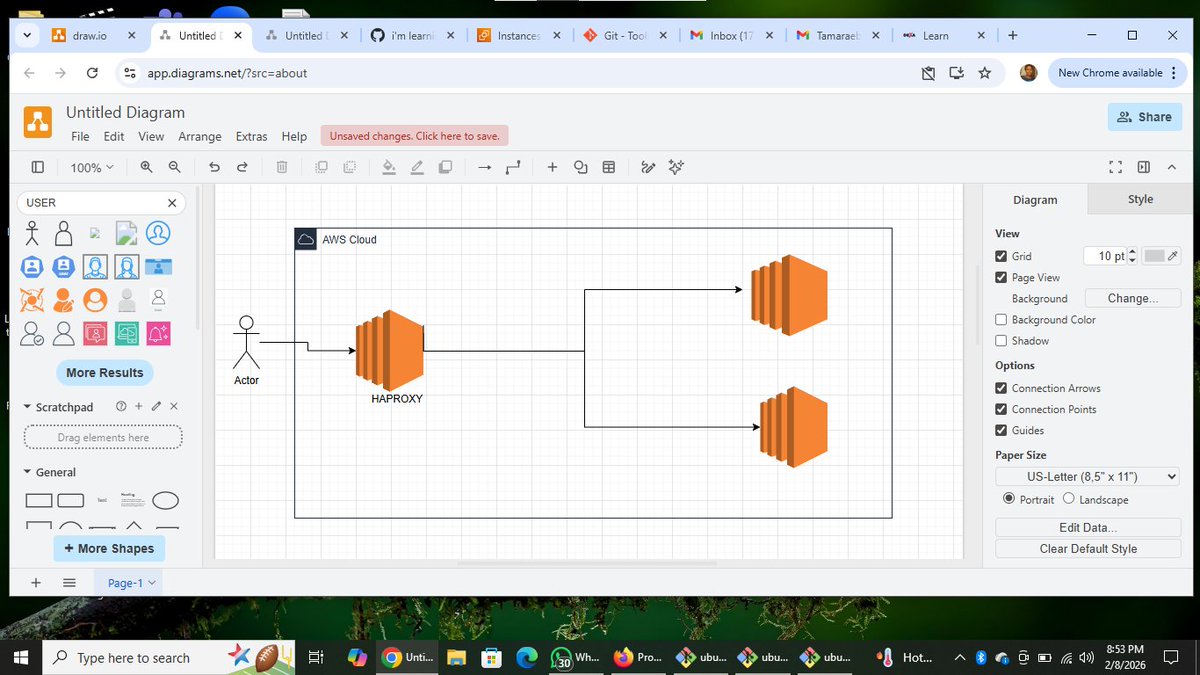
Task: Click the Zoom Out magnifier icon
Action: [175, 167]
